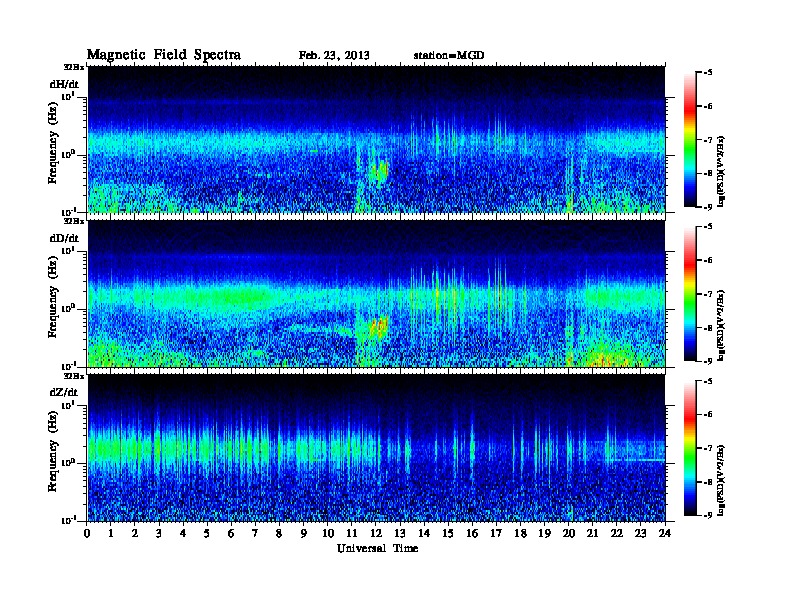This screenshot has height=612, width=792.
Task: Click hour 3 on the time axis
Action: click(159, 533)
